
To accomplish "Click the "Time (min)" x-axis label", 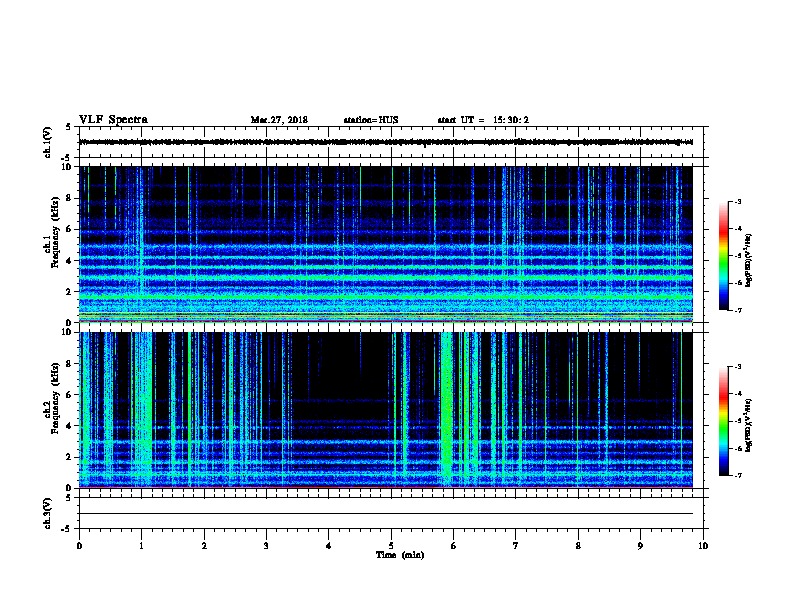I will pos(400,555).
